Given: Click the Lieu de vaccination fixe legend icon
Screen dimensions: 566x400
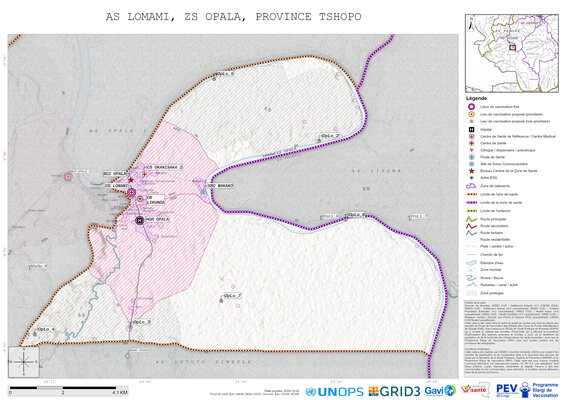Looking at the screenshot, I should [x=471, y=106].
